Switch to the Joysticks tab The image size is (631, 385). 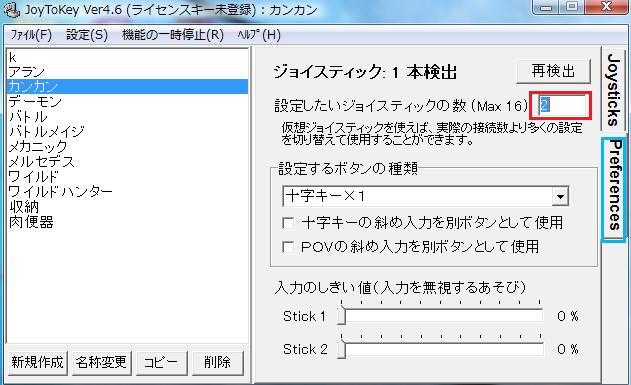point(613,90)
